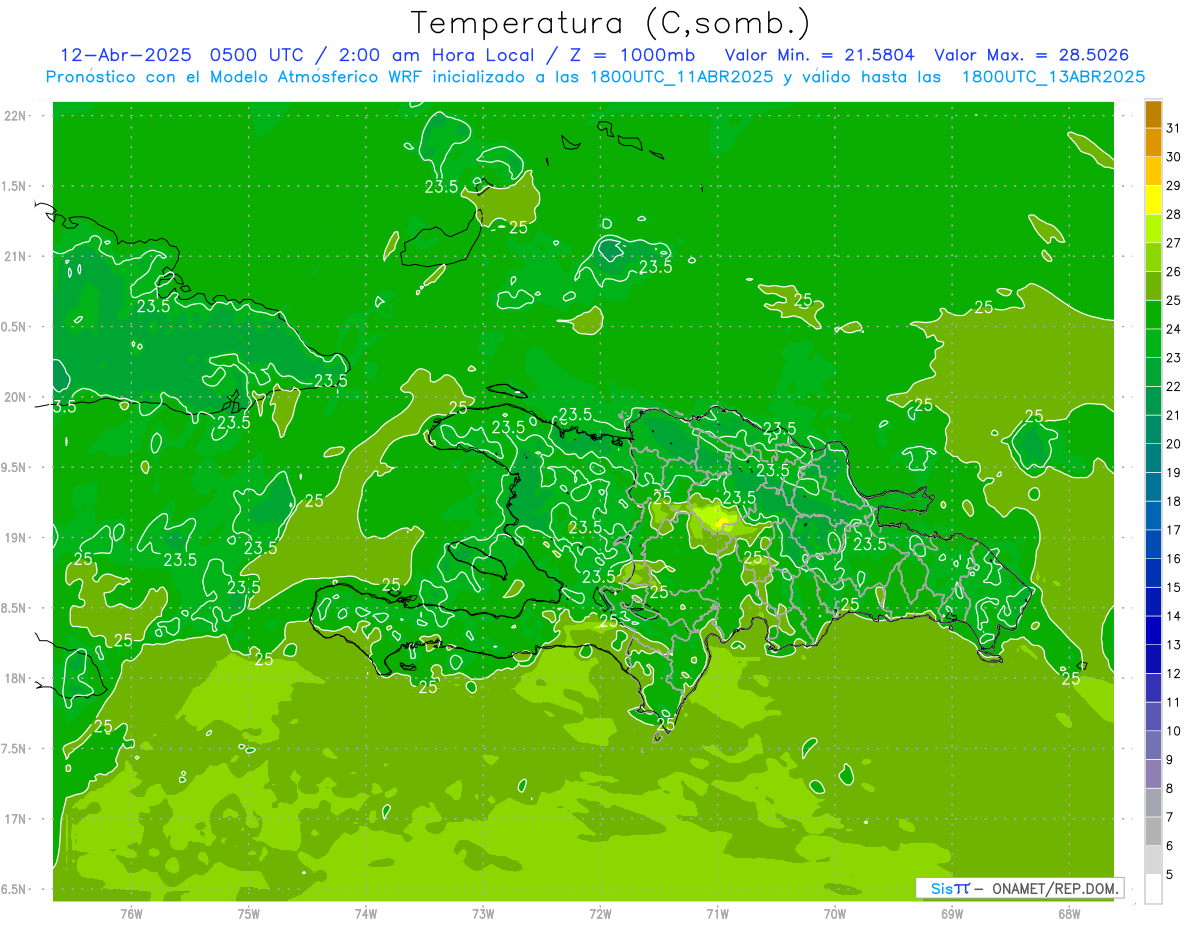Screen dimensions: 1200x927
Task: Click colorbar value label '31'
Action: click(1174, 128)
